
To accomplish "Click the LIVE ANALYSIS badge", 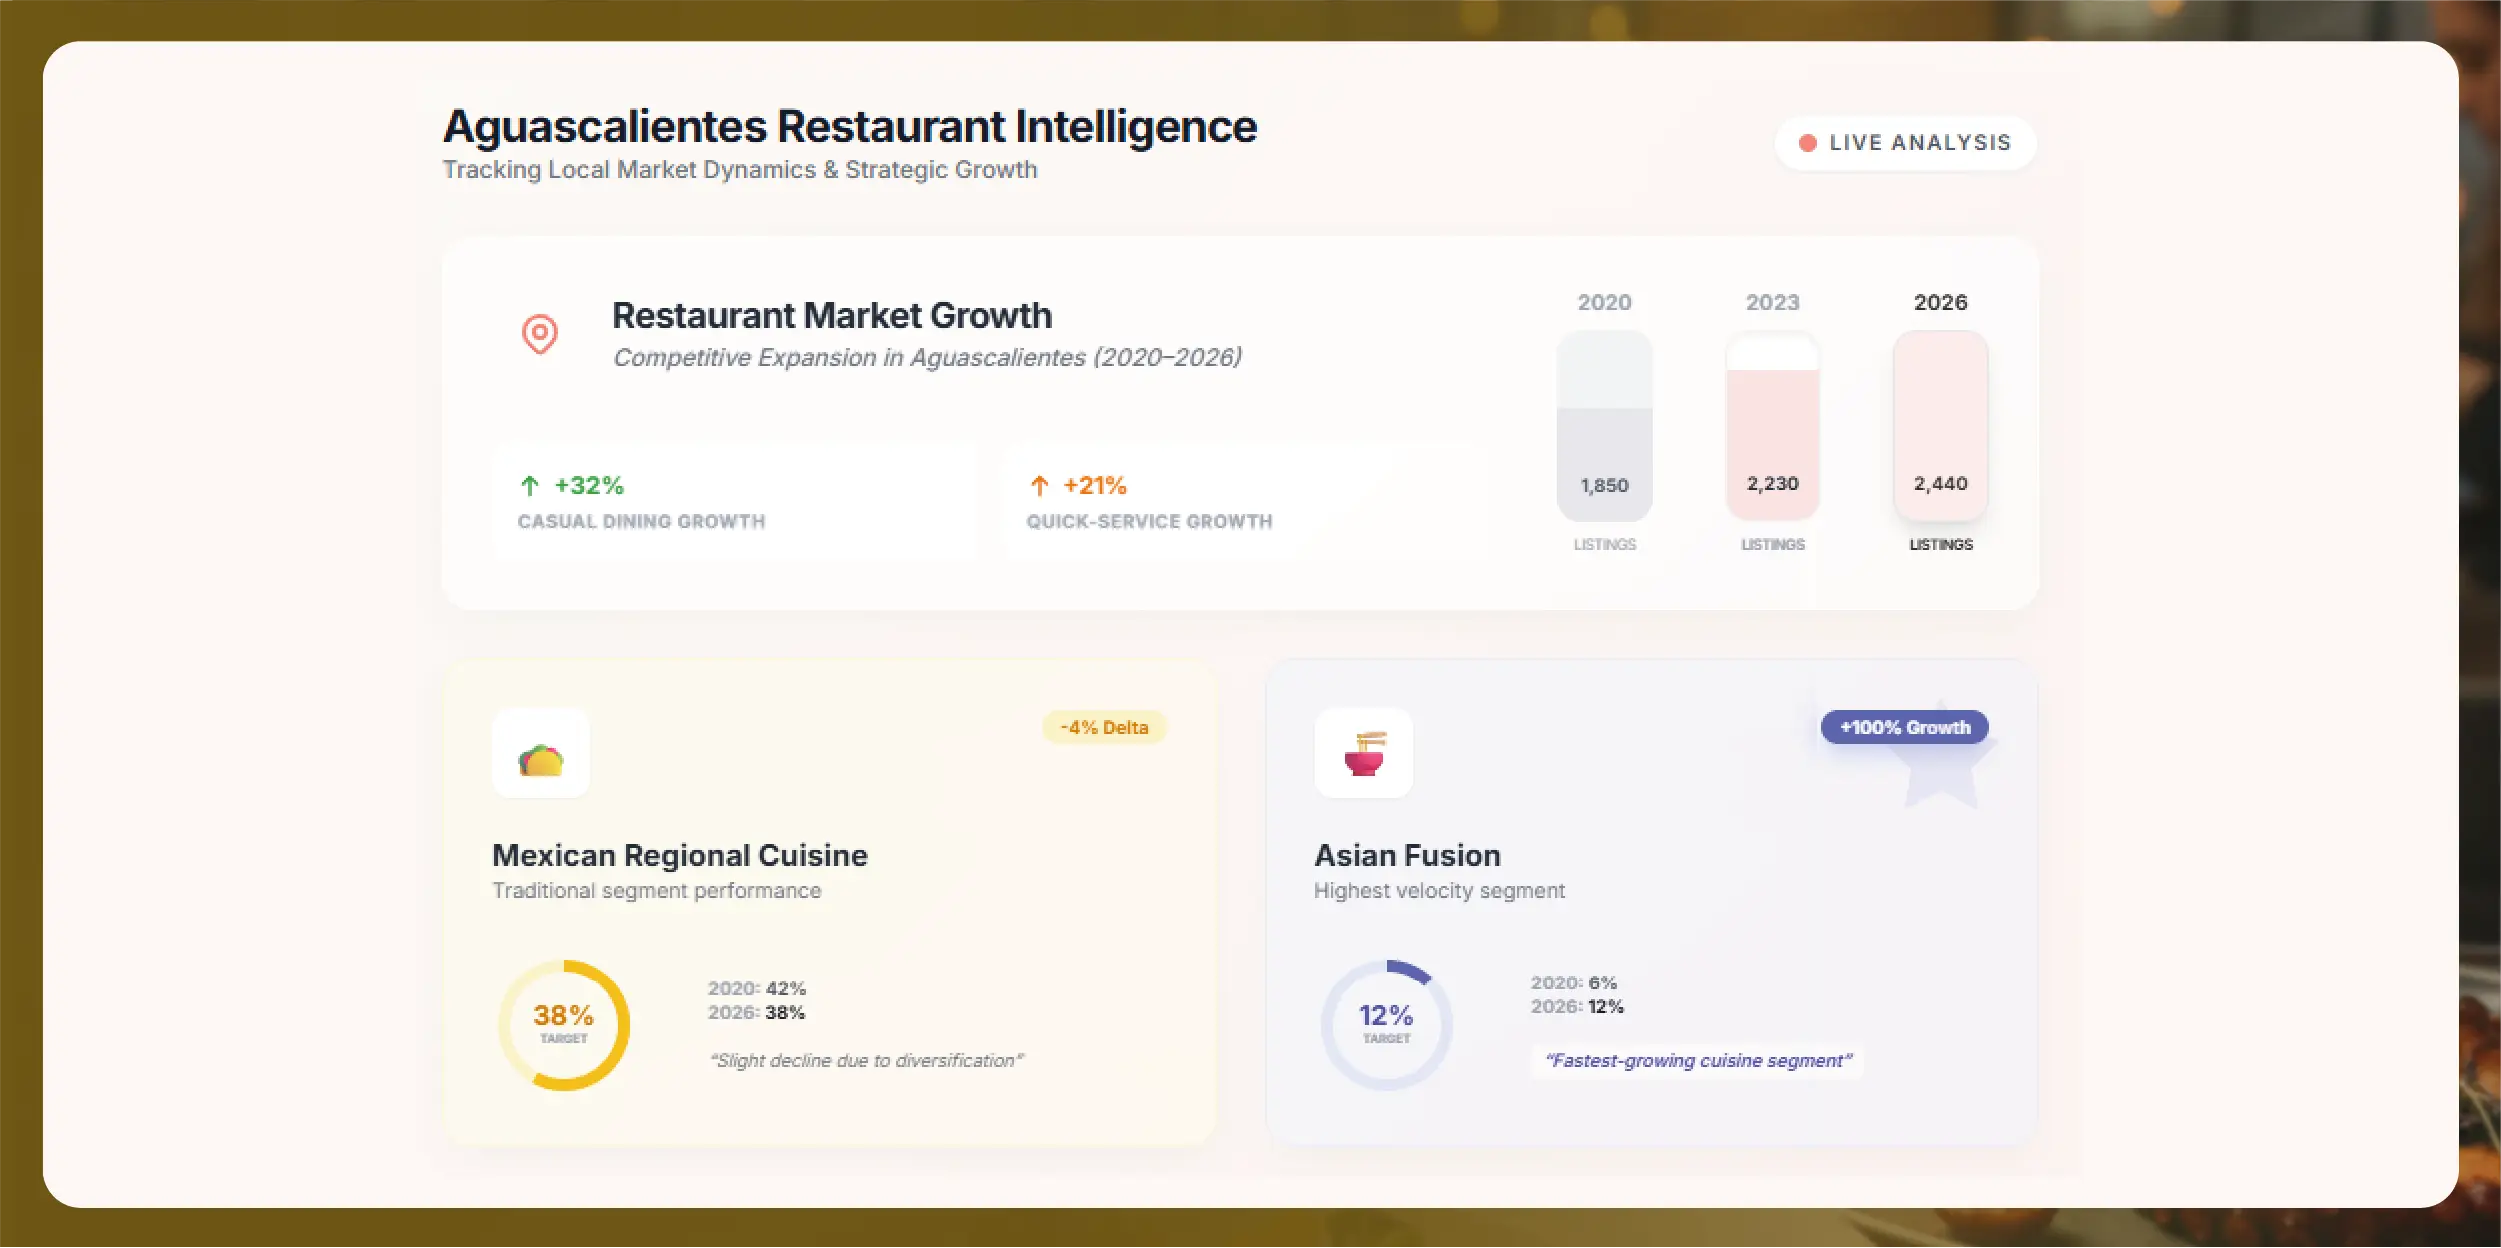I will 1905,143.
